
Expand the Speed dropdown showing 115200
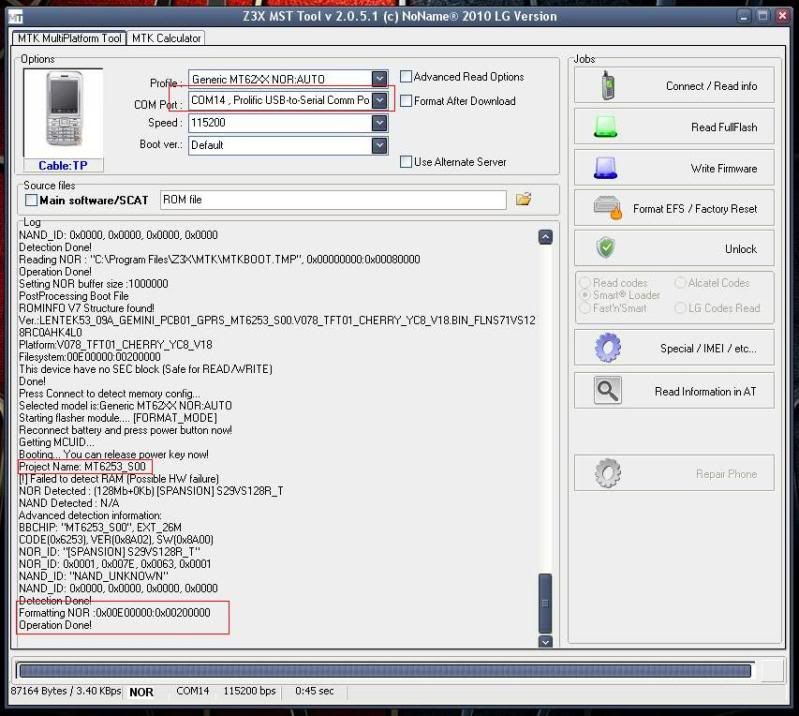tap(379, 123)
